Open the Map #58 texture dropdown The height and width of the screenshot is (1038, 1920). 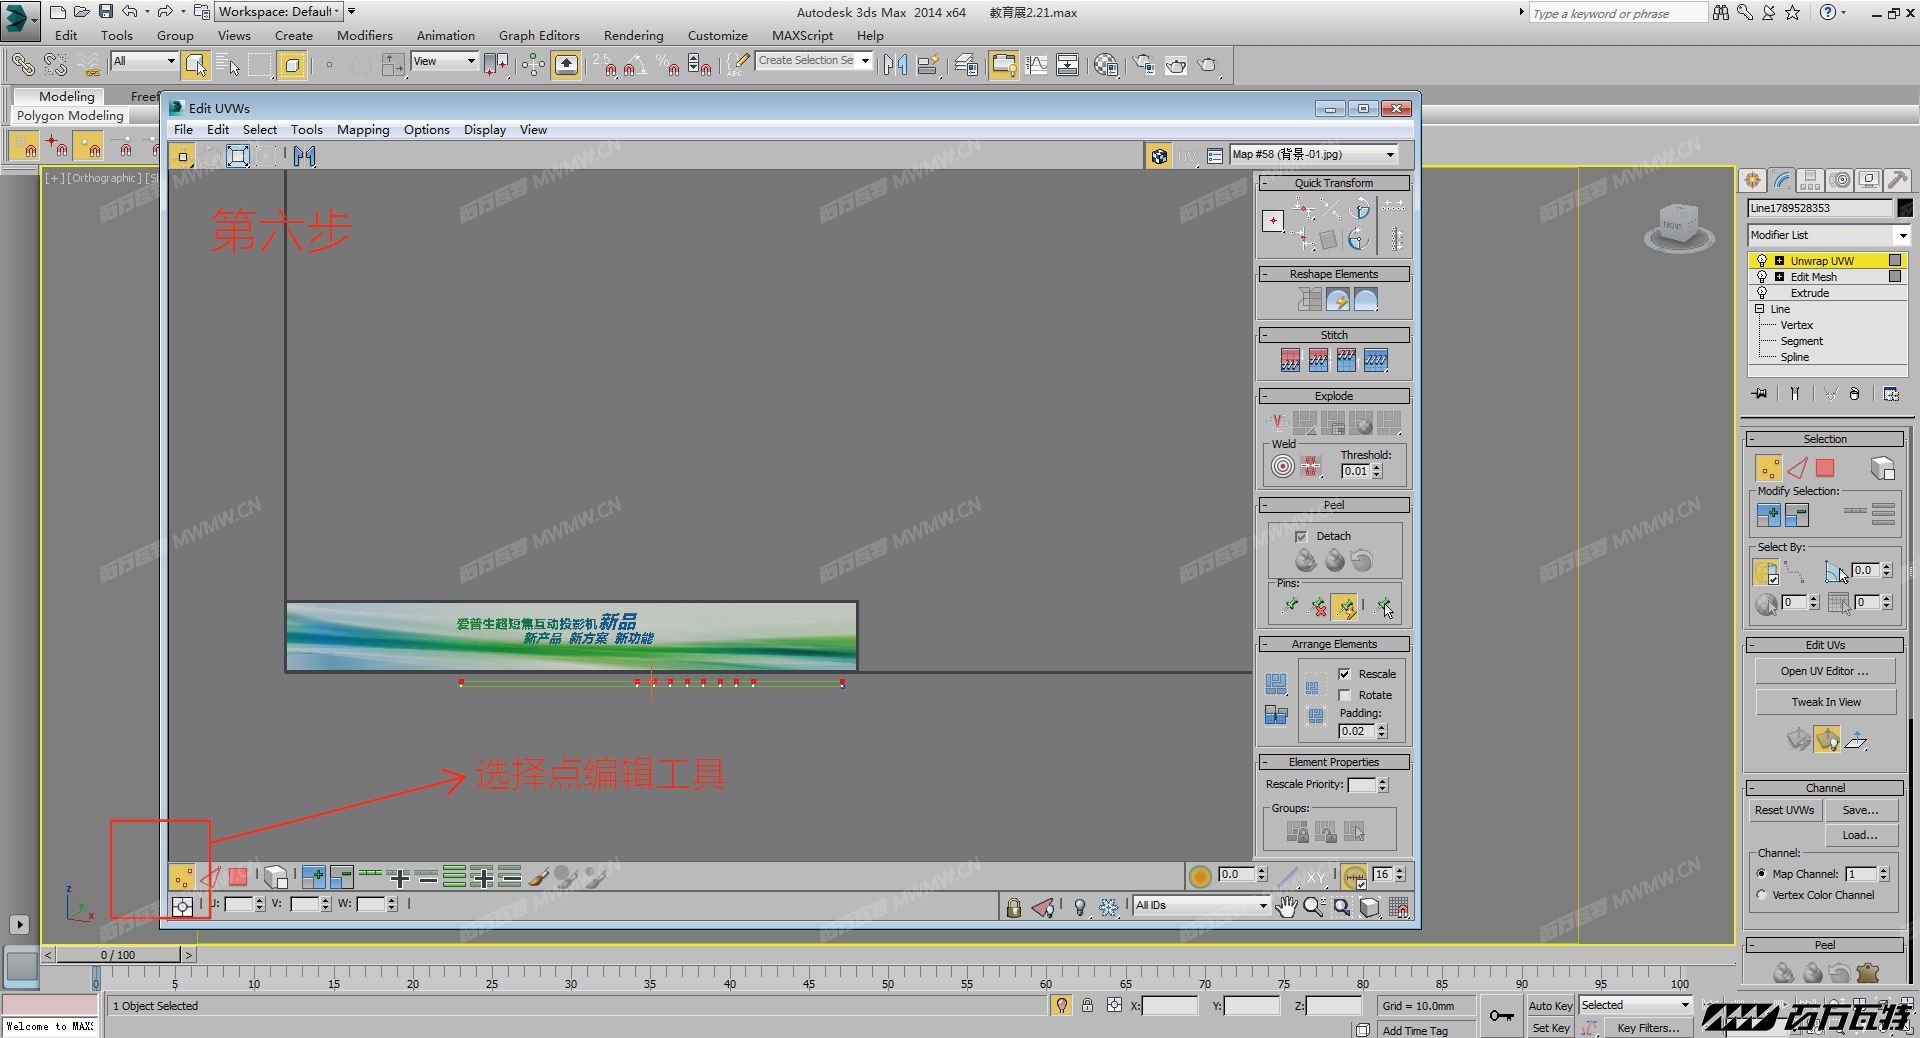pos(1314,155)
